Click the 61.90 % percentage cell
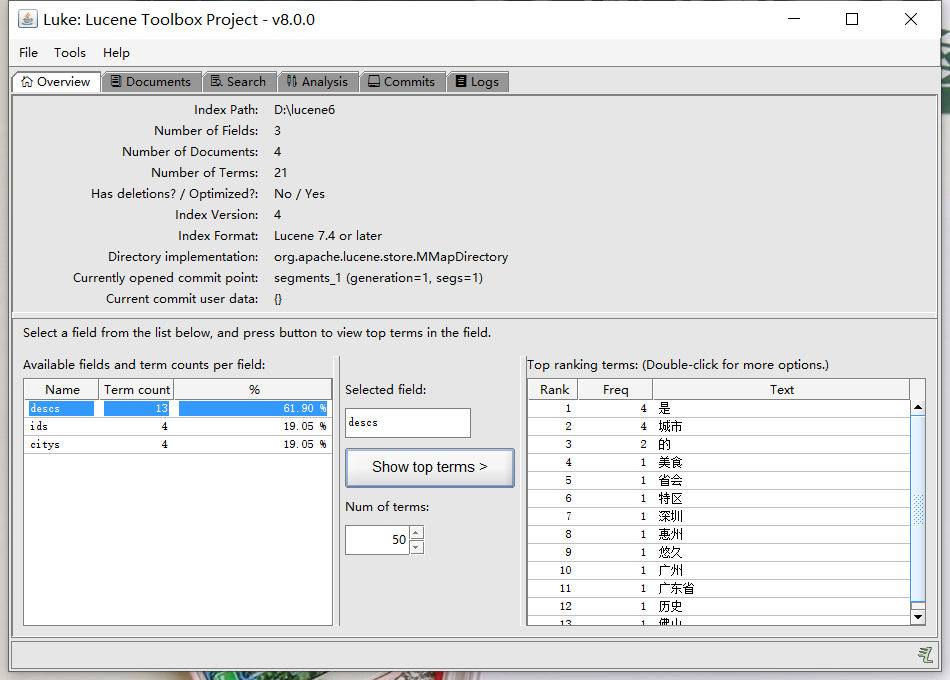The width and height of the screenshot is (950, 680). pyautogui.click(x=253, y=408)
